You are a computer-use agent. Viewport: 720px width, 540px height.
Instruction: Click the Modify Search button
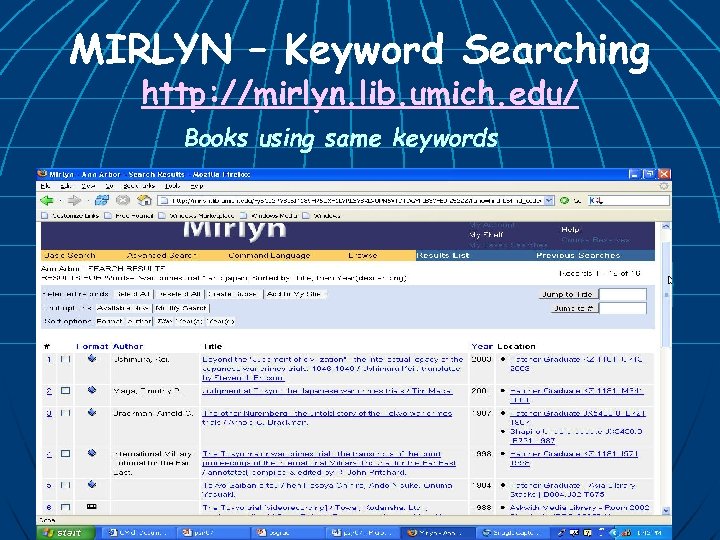coord(181,308)
